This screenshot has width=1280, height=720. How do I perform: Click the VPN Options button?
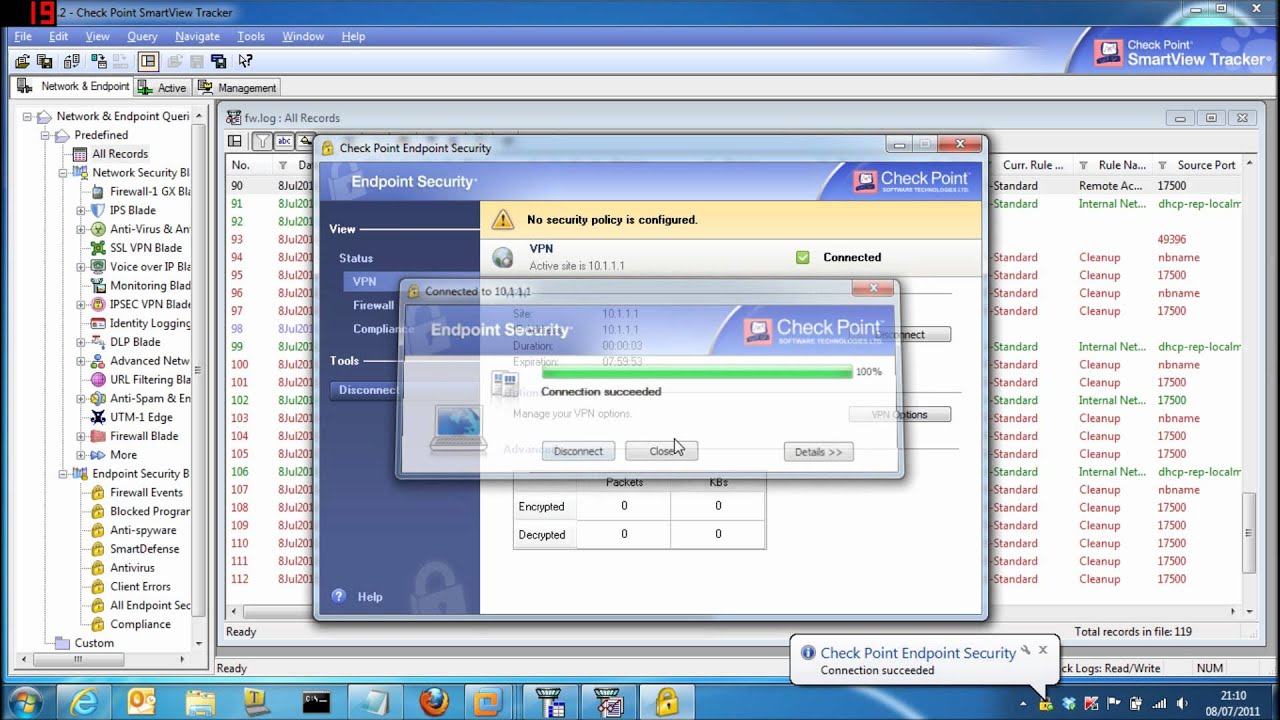pyautogui.click(x=899, y=414)
